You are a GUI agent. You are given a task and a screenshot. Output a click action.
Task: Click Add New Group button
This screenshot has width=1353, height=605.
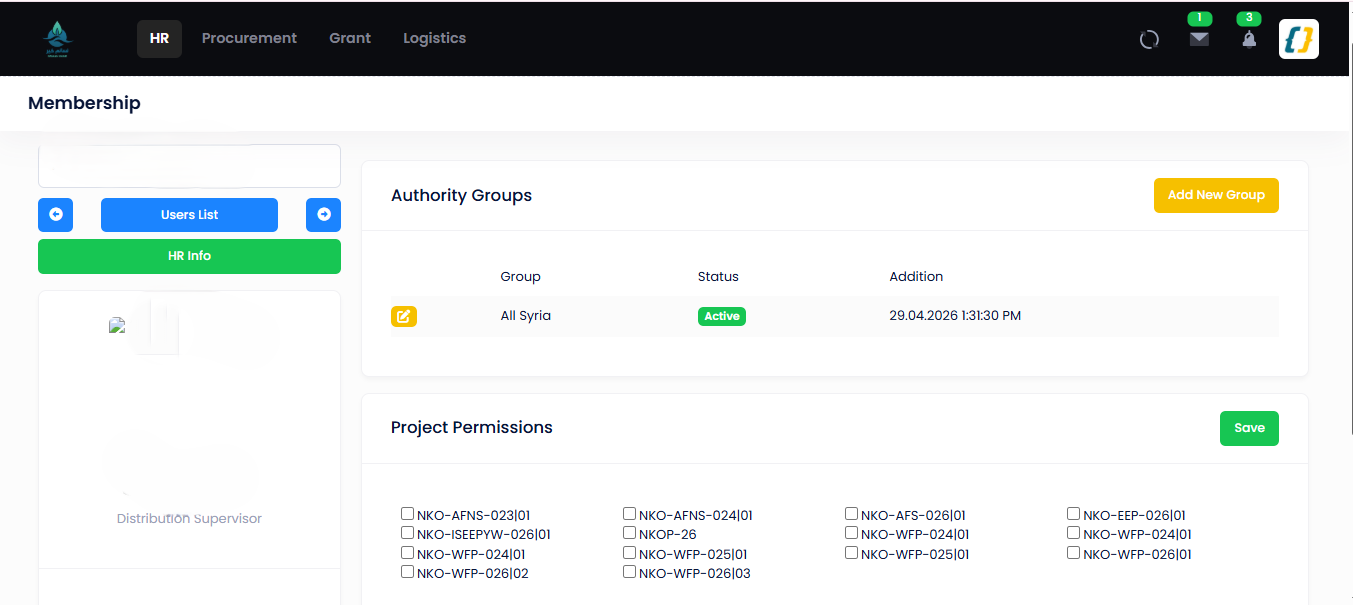[x=1216, y=195]
